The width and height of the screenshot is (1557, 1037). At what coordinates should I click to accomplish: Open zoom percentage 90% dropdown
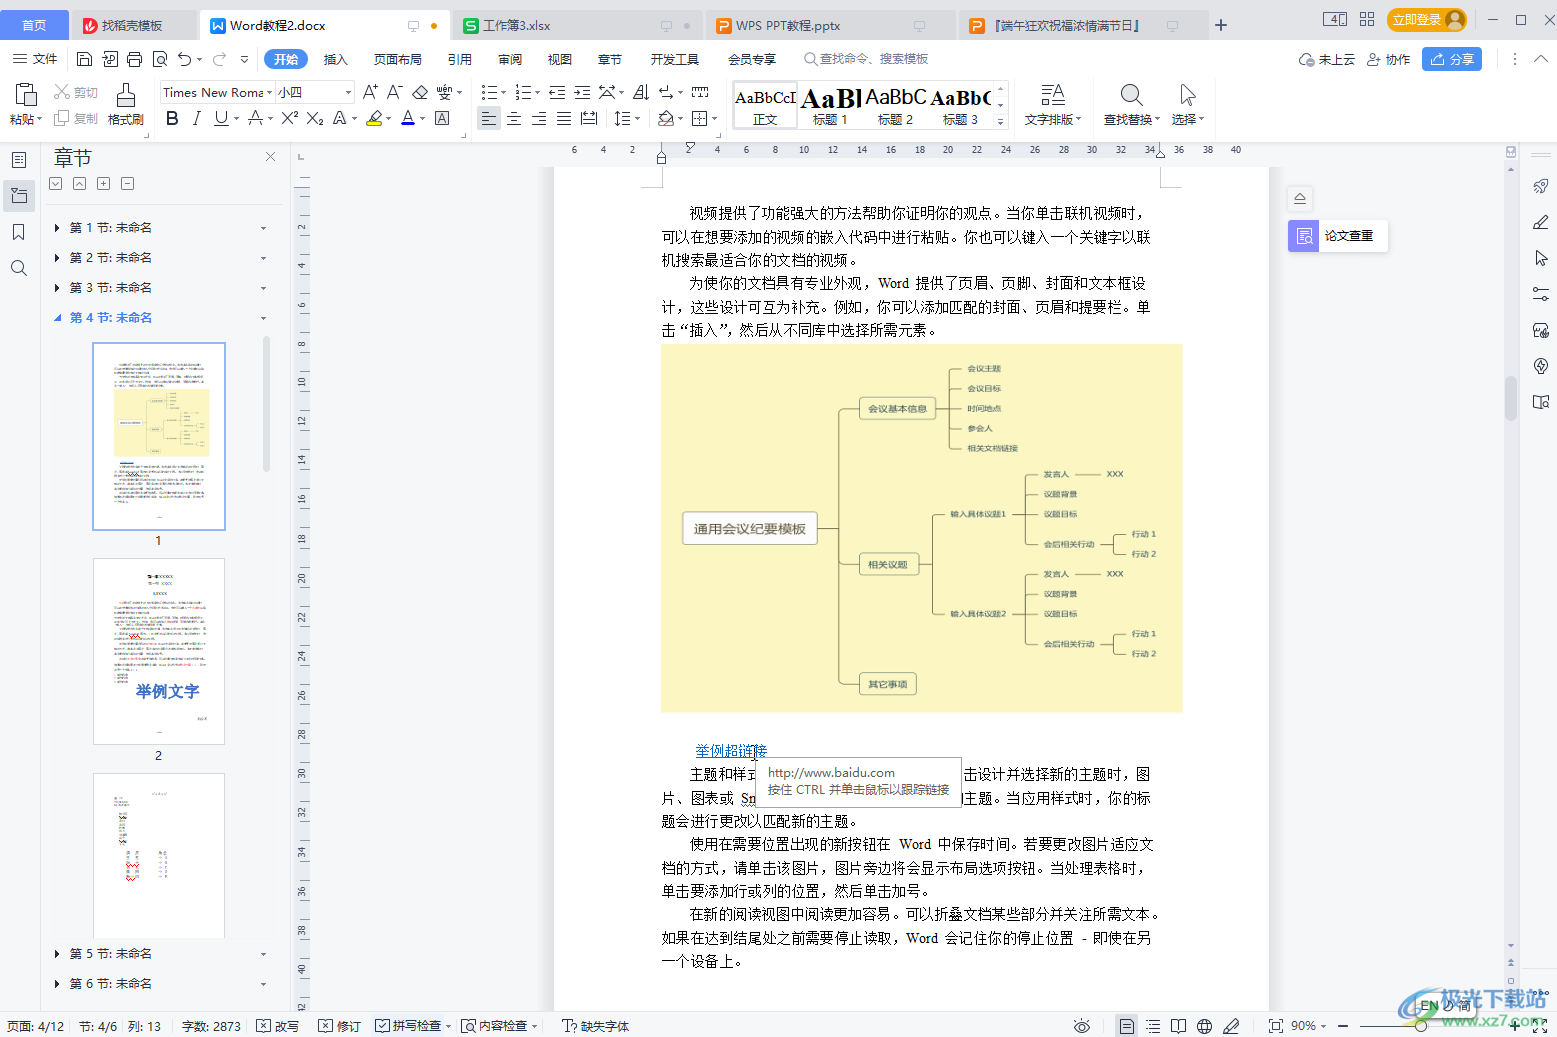click(1309, 1026)
